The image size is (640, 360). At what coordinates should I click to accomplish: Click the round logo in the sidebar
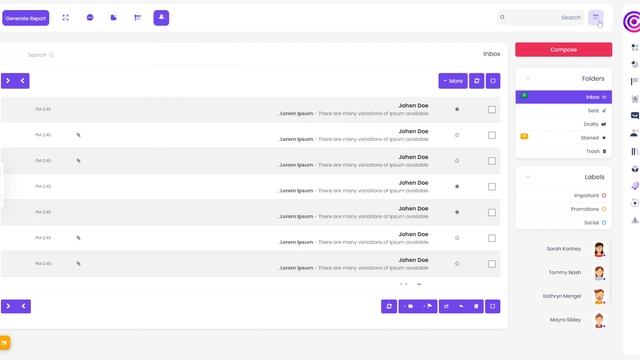[632, 22]
